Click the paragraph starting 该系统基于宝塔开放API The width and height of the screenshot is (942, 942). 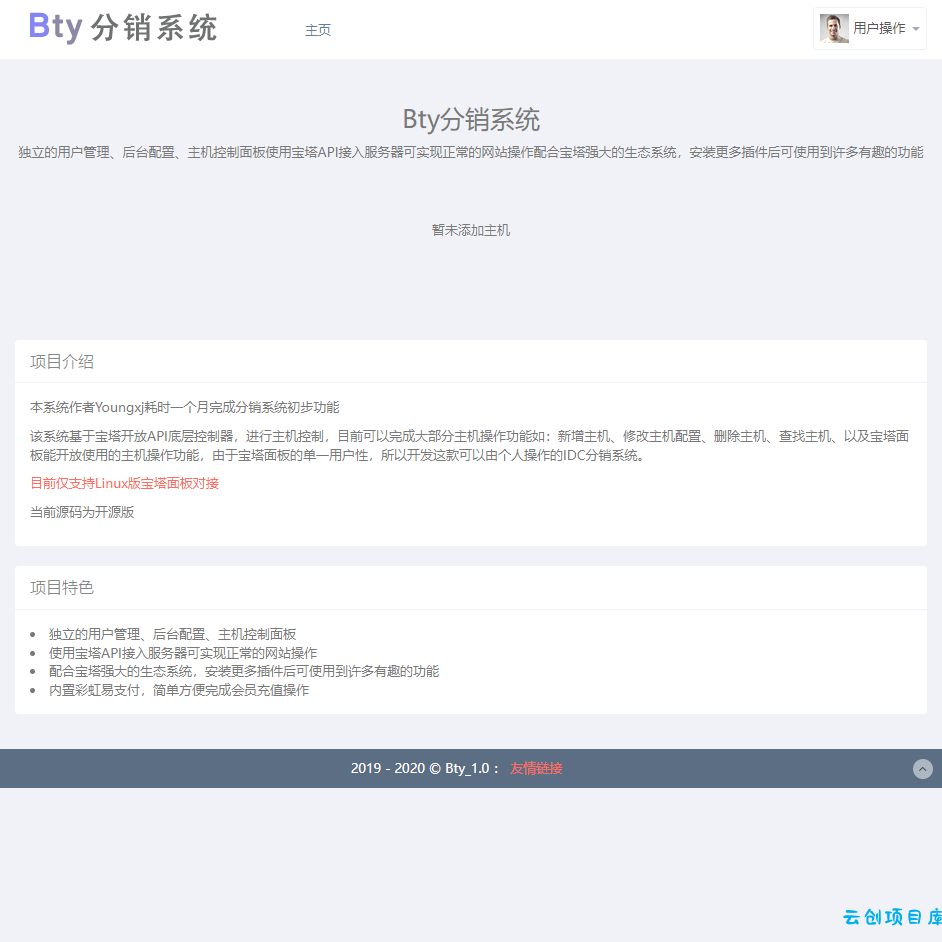pos(469,446)
